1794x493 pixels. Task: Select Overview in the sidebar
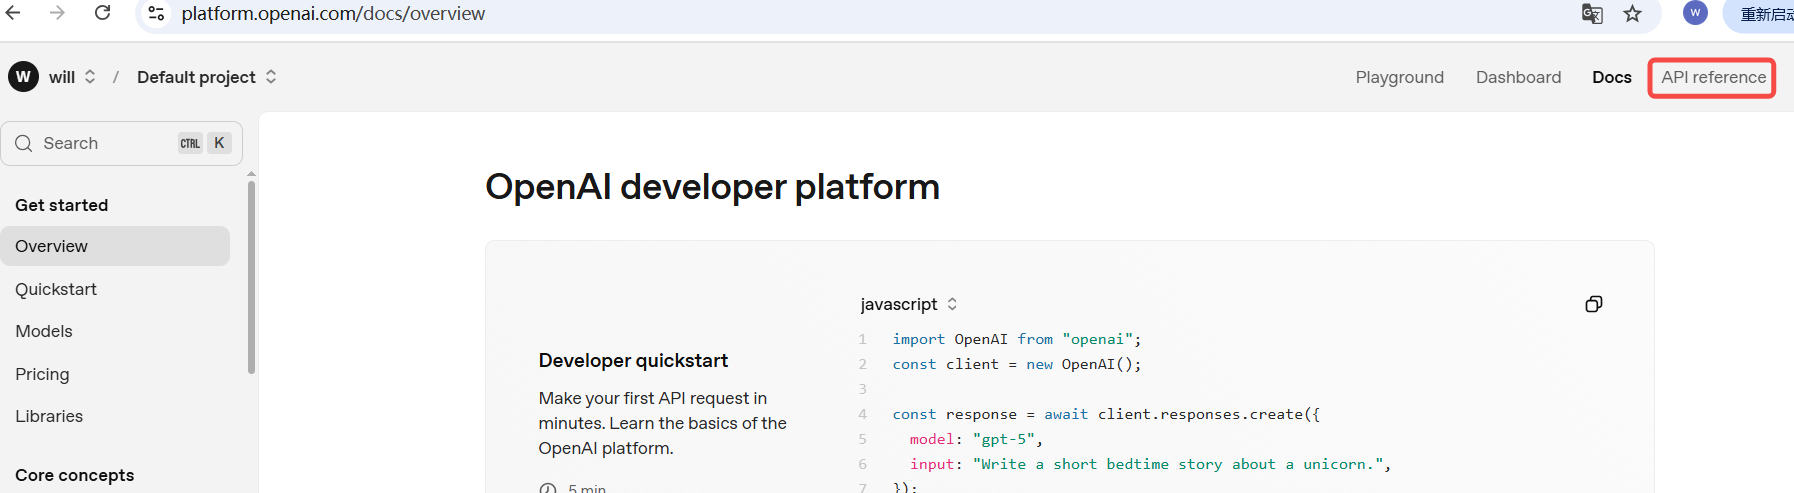click(x=115, y=246)
